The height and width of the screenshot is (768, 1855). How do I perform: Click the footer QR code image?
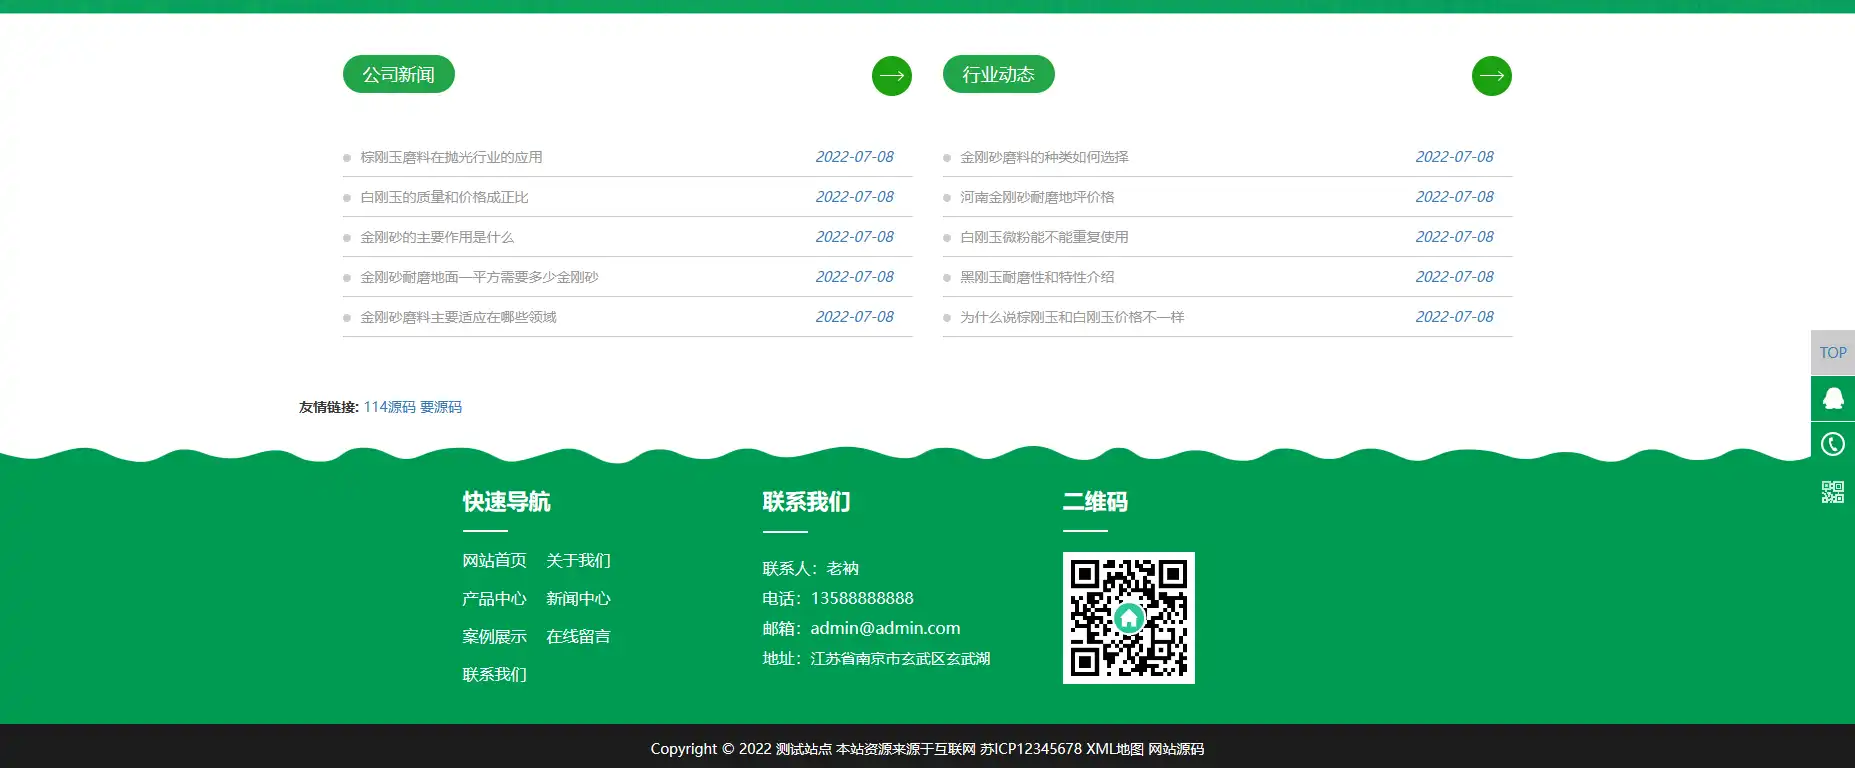click(x=1128, y=618)
